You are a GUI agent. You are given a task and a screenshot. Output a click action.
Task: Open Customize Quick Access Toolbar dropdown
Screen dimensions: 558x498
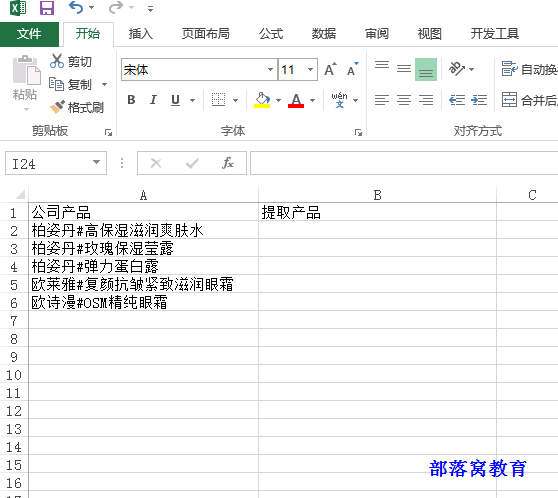tap(151, 9)
